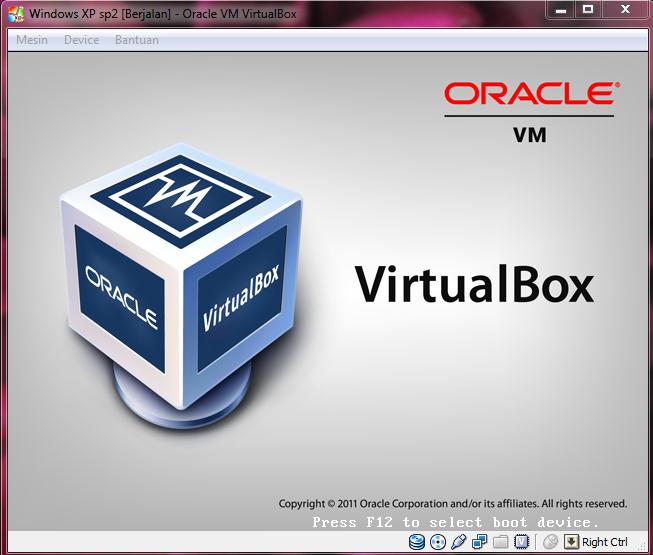This screenshot has width=653, height=555.
Task: Click the VirtualBox cube logo in guest display
Action: [x=182, y=286]
